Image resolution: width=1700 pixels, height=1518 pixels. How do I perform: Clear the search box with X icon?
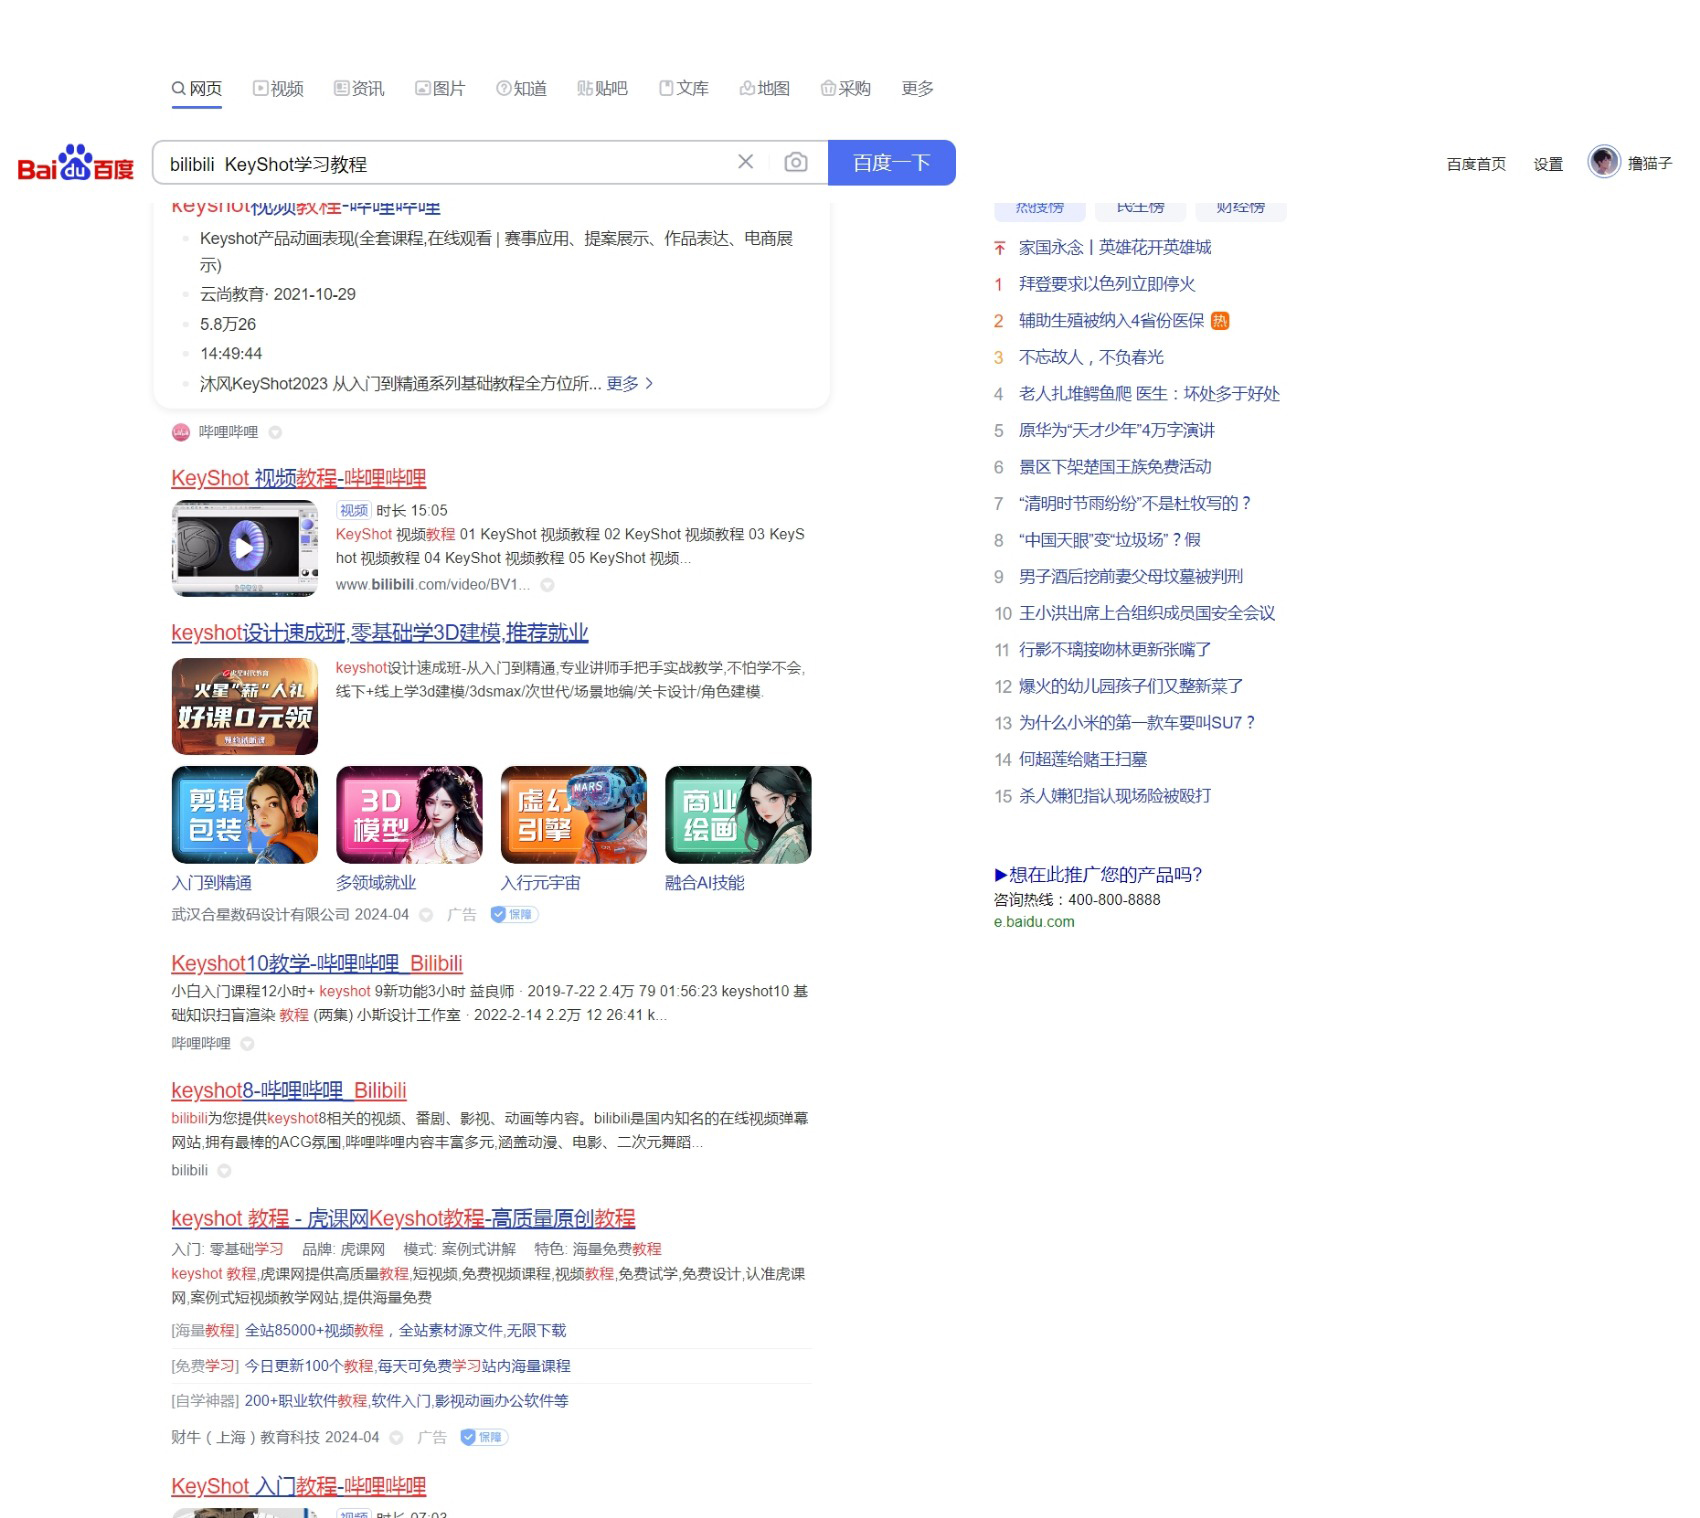[x=746, y=162]
